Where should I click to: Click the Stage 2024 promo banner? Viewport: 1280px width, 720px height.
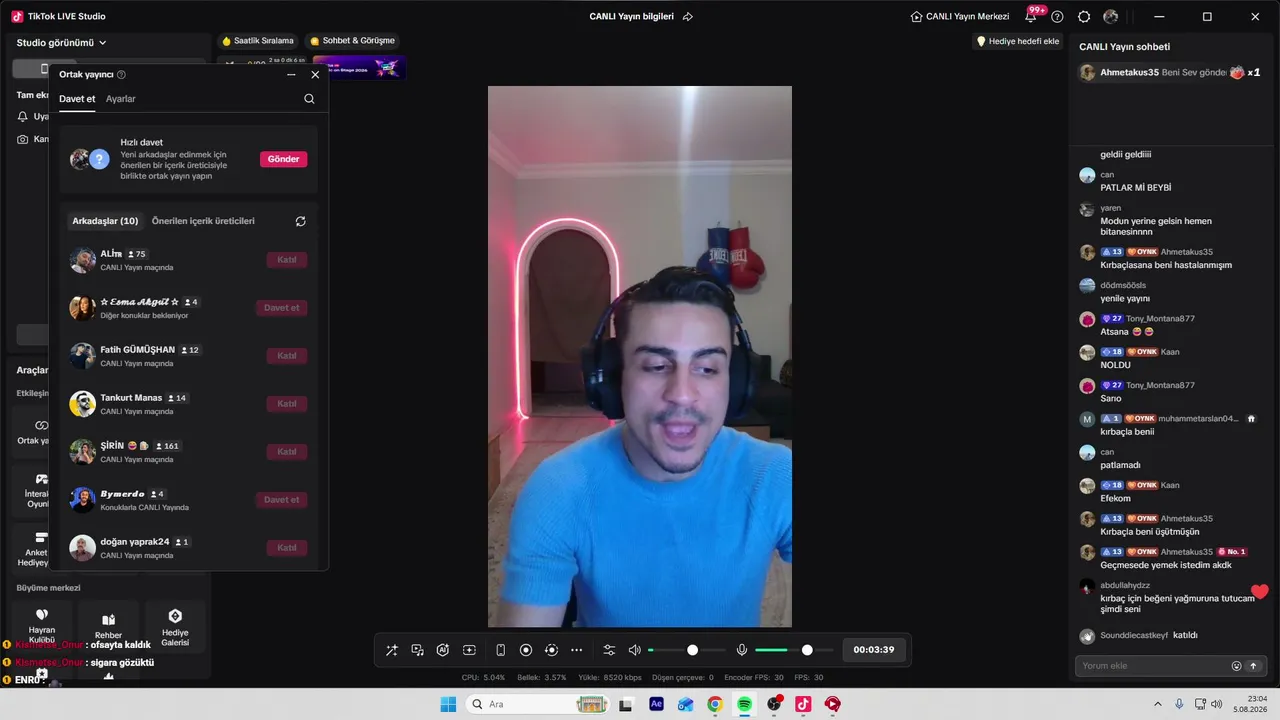click(x=359, y=67)
